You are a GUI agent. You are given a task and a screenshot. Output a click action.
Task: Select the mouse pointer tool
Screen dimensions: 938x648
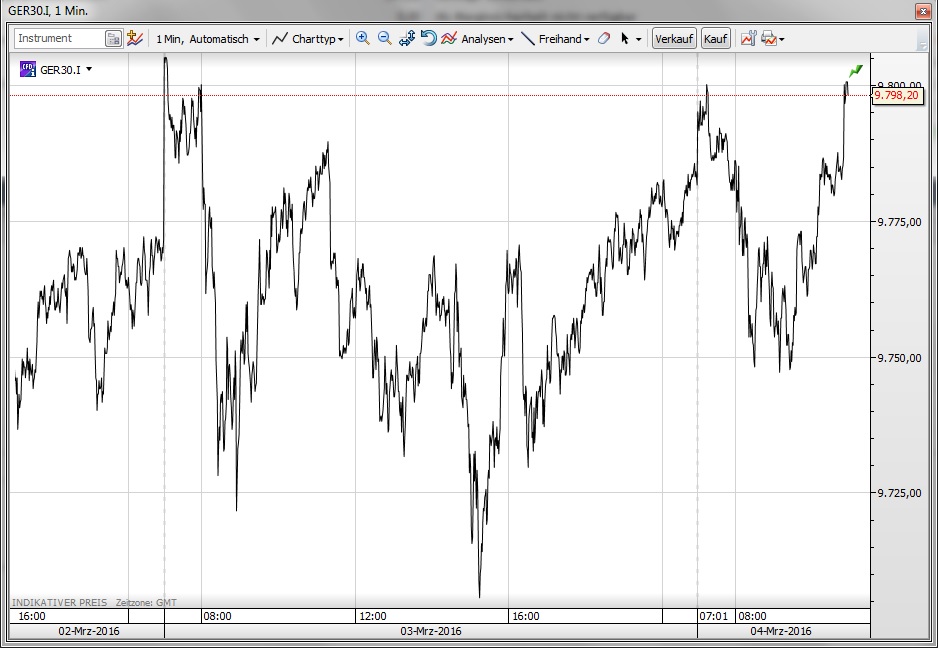[x=626, y=39]
